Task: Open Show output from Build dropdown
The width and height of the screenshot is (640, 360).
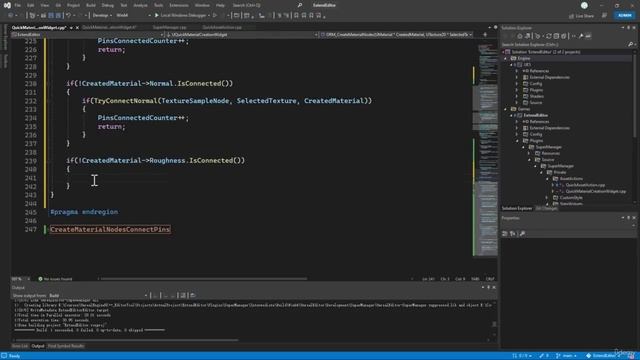Action: pos(98,296)
